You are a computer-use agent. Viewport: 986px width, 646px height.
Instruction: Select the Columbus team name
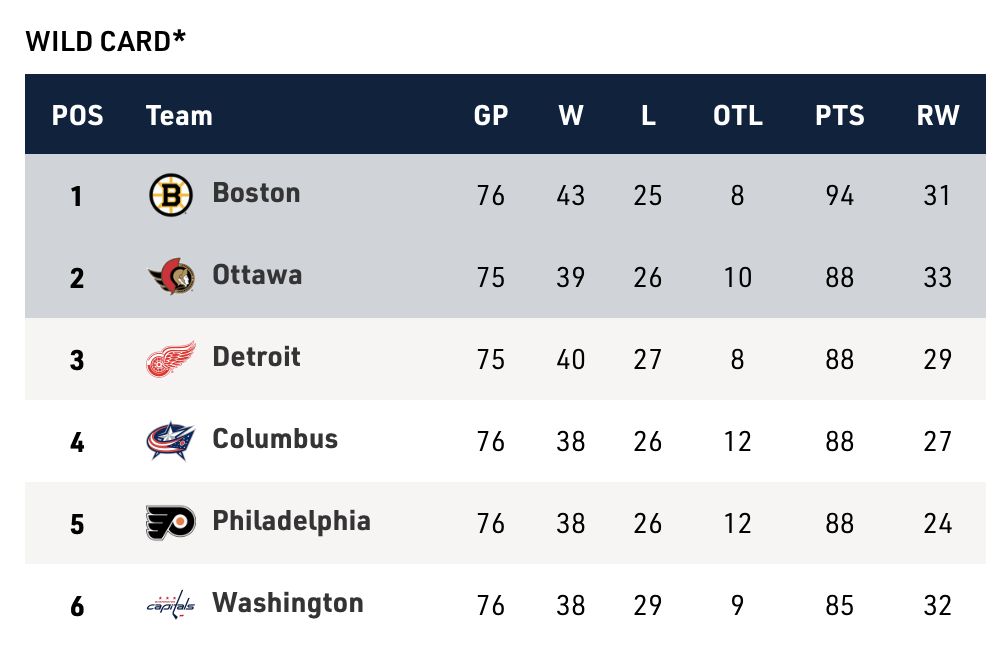[x=275, y=438]
